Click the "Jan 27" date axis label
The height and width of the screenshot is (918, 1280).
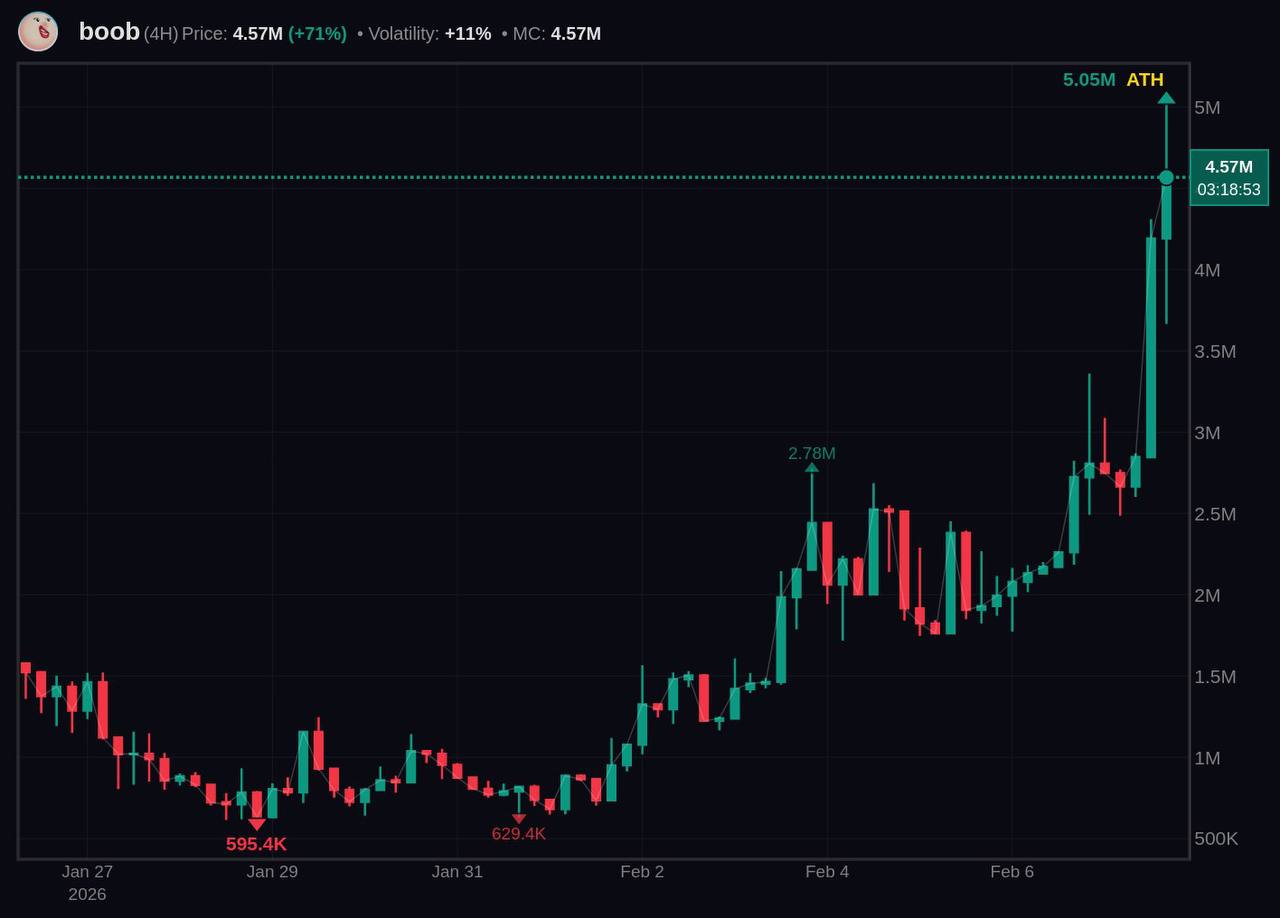[x=87, y=872]
